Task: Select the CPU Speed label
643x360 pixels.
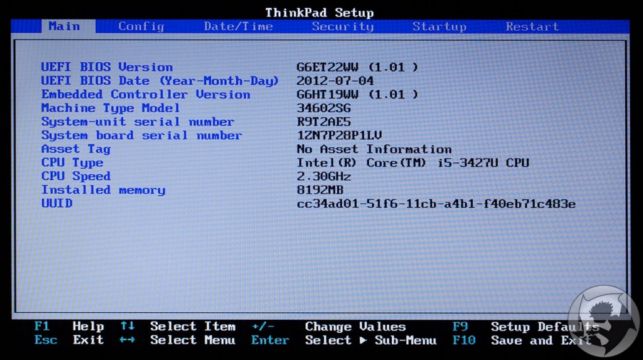Action: point(76,176)
